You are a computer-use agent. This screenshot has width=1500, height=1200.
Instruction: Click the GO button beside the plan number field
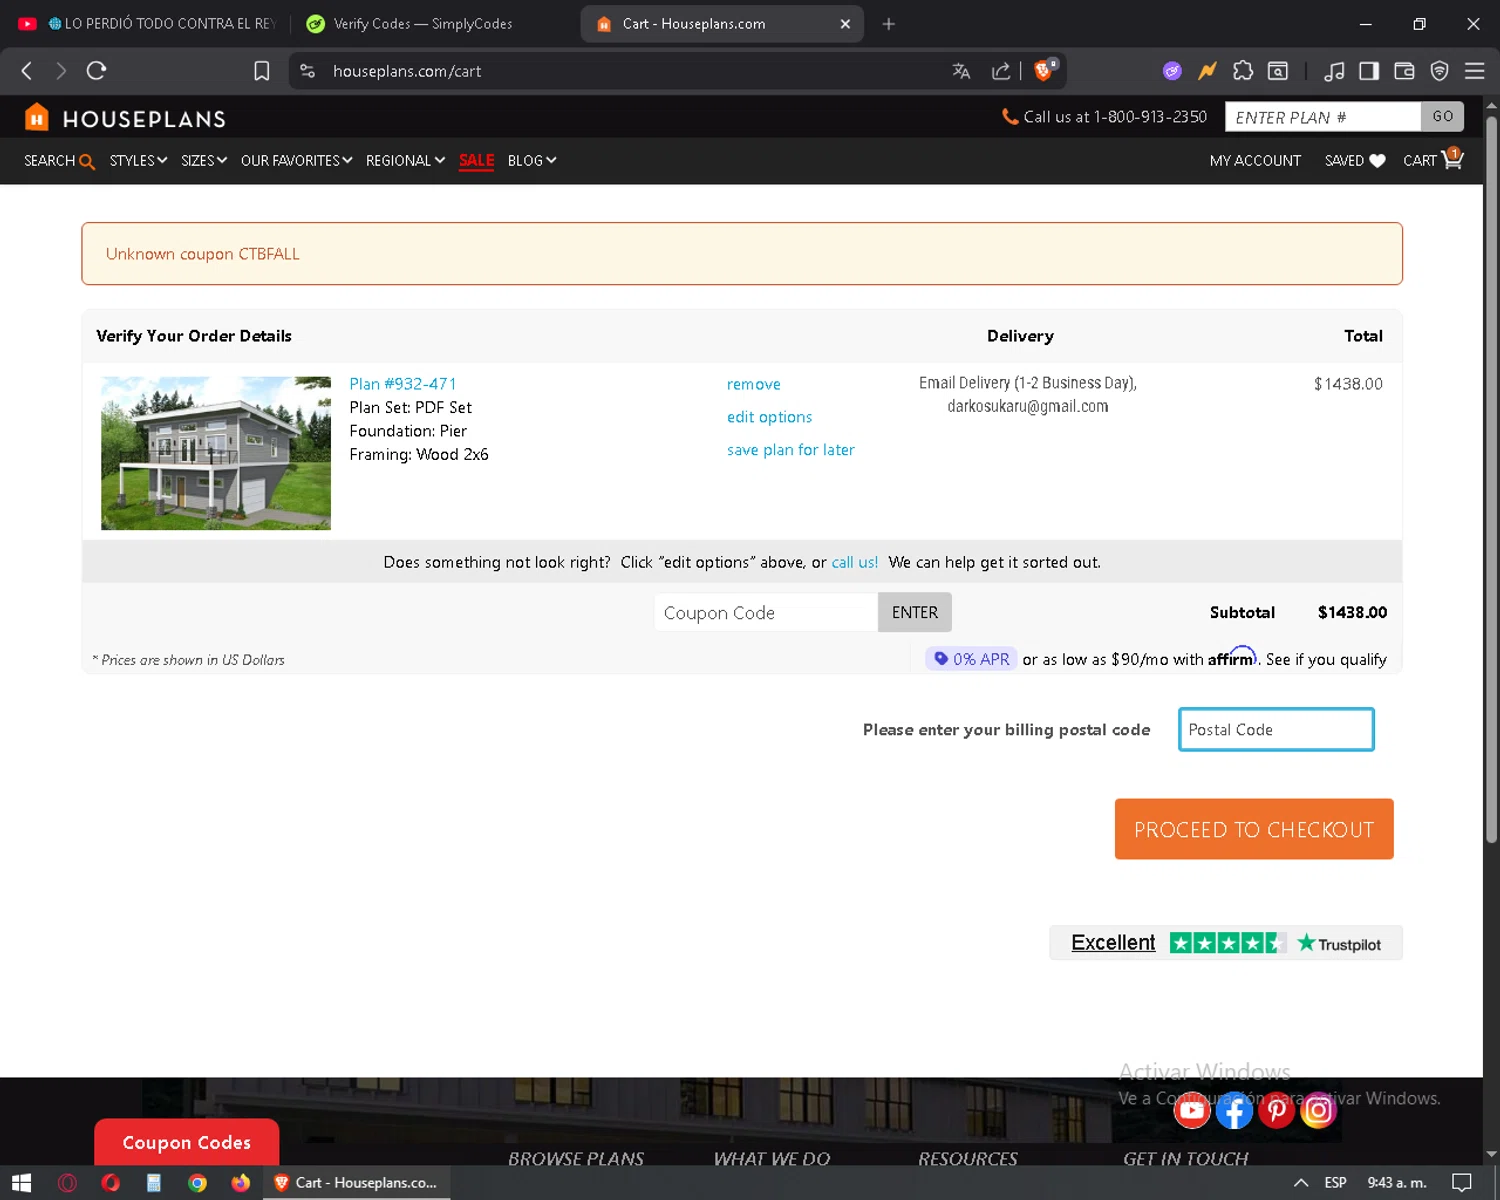pyautogui.click(x=1442, y=117)
